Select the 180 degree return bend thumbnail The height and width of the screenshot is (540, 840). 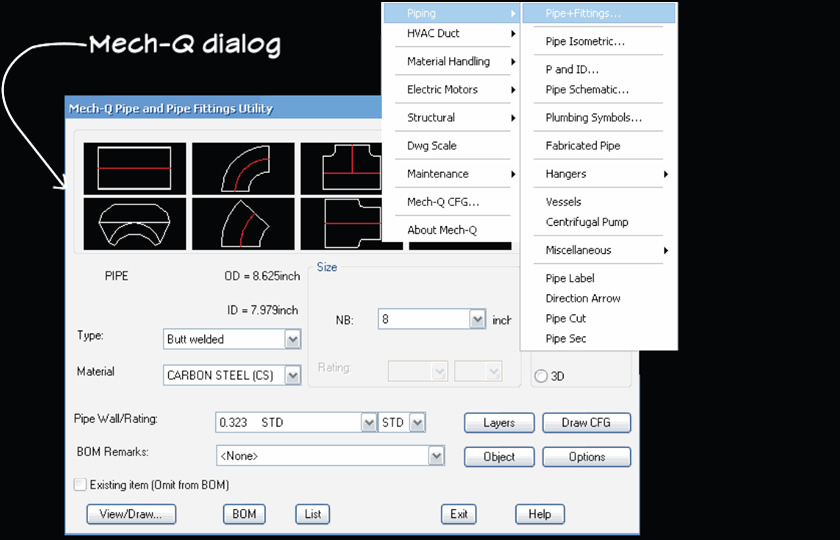pos(134,223)
